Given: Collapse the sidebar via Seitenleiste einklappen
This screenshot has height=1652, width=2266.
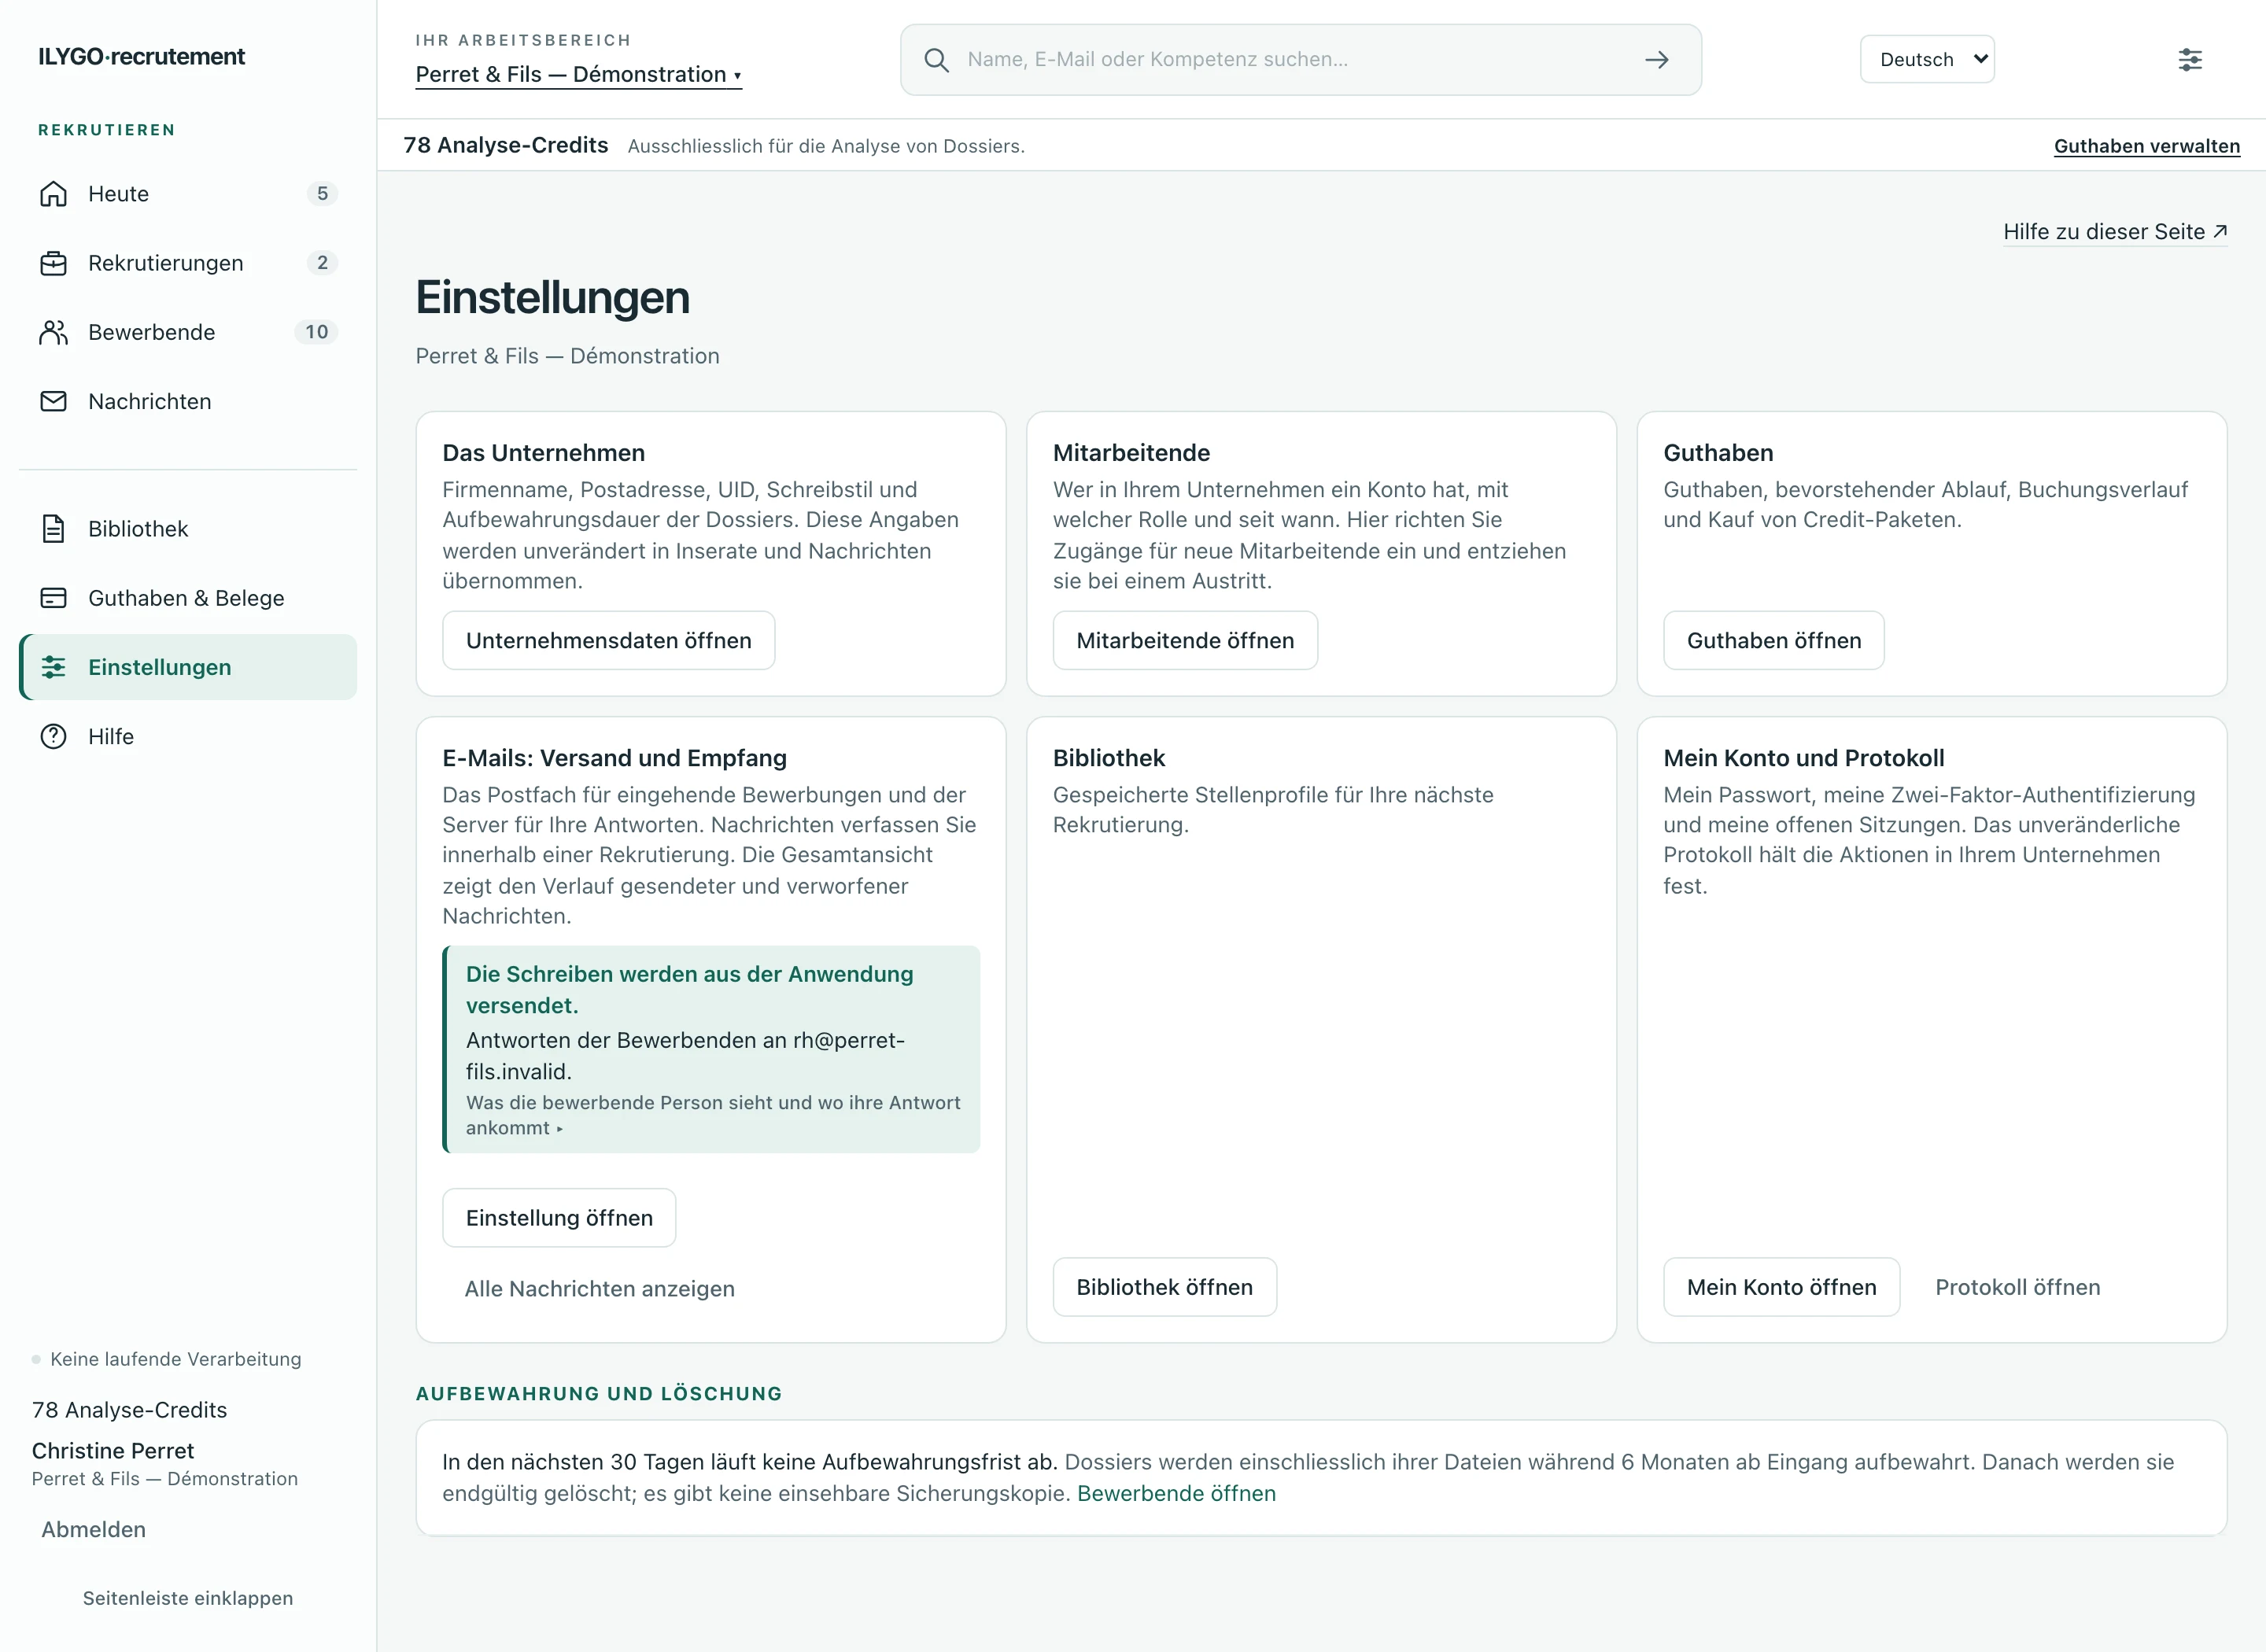Looking at the screenshot, I should click(188, 1598).
